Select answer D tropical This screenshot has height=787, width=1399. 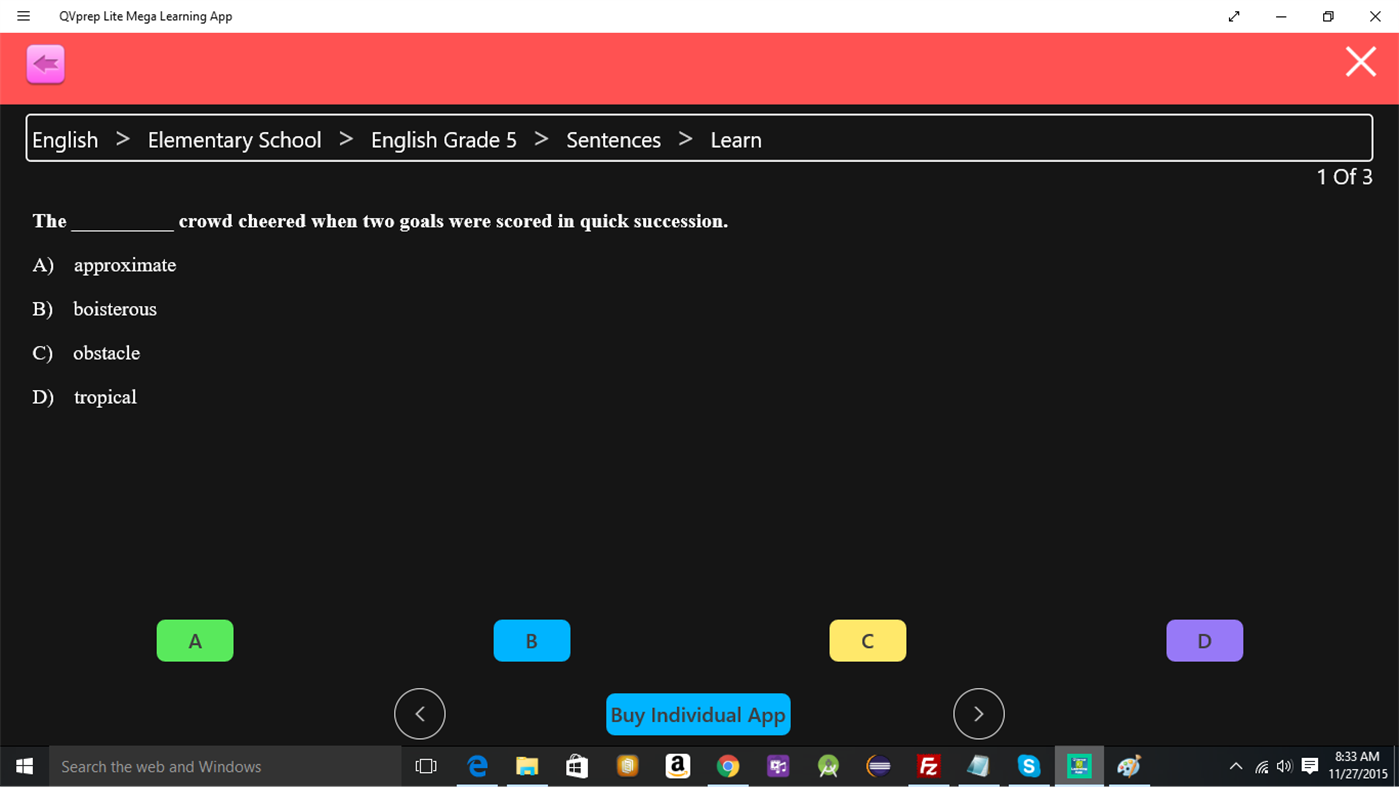pyautogui.click(x=1204, y=640)
